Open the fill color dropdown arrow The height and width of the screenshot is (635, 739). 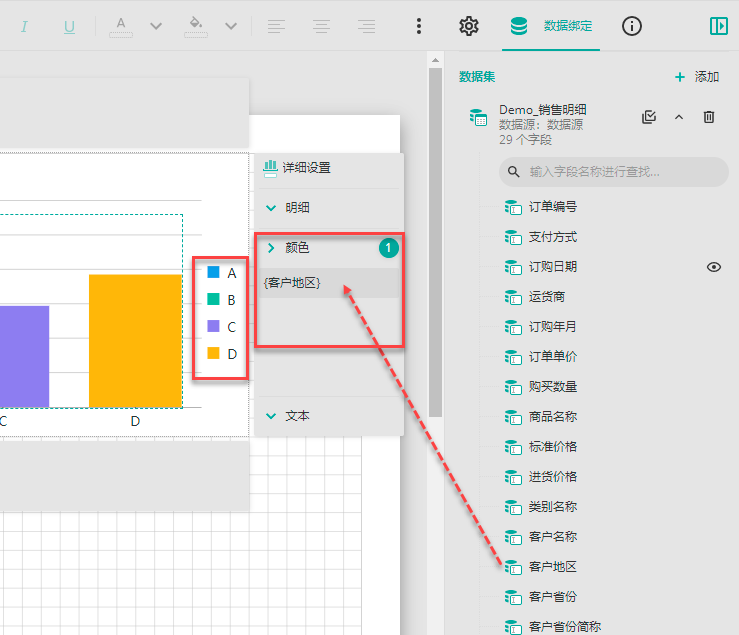click(x=231, y=27)
